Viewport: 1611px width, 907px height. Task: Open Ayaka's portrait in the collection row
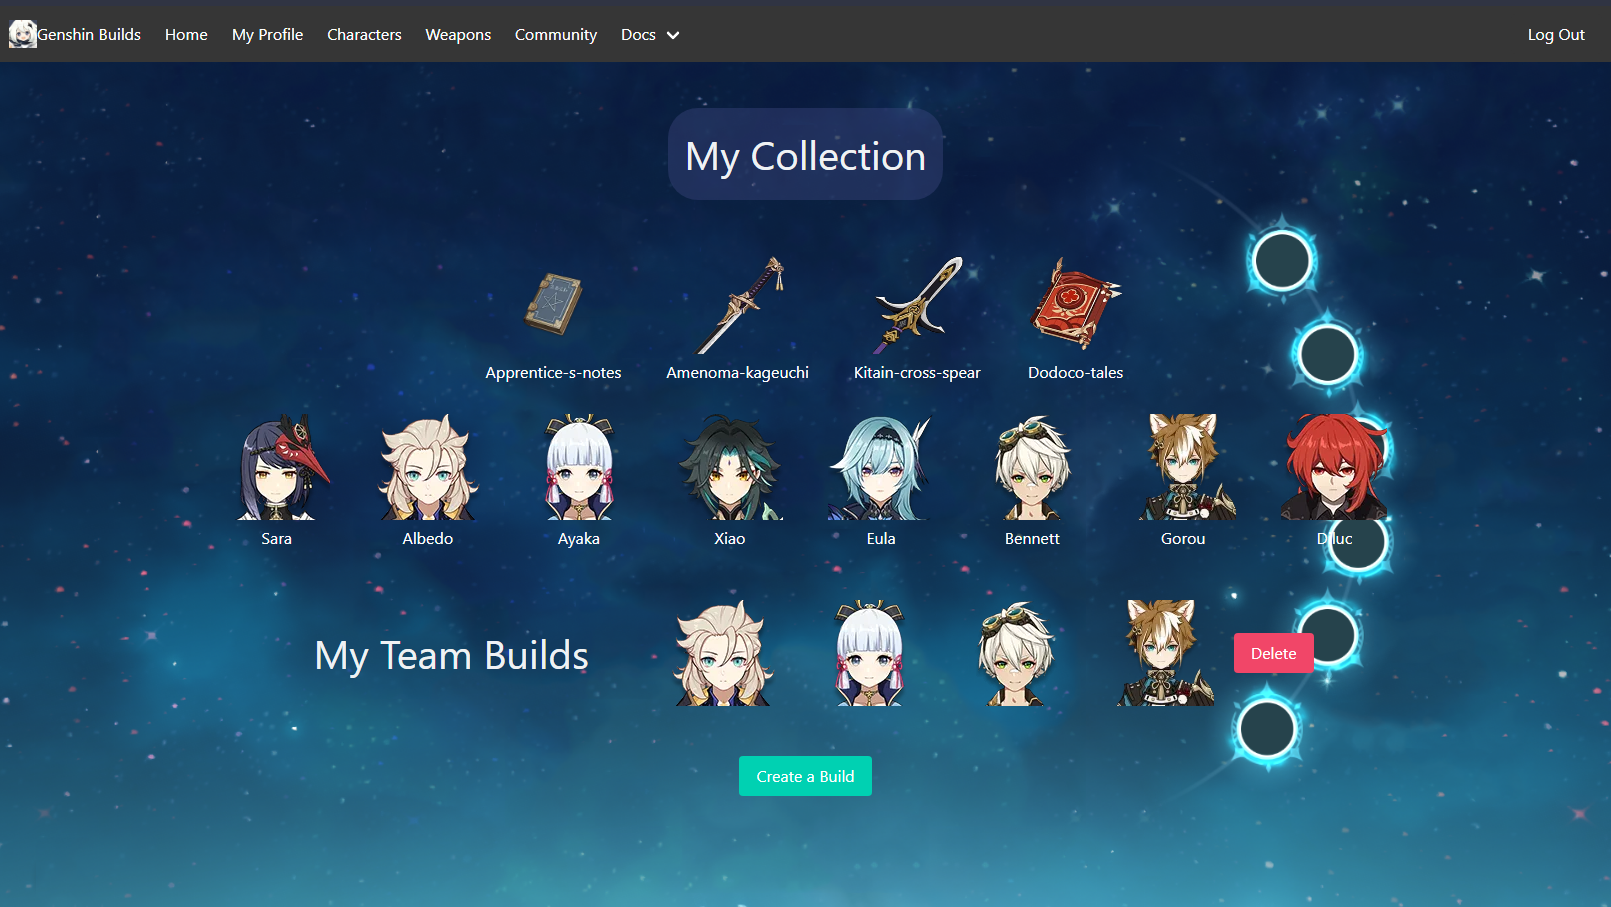coord(579,467)
